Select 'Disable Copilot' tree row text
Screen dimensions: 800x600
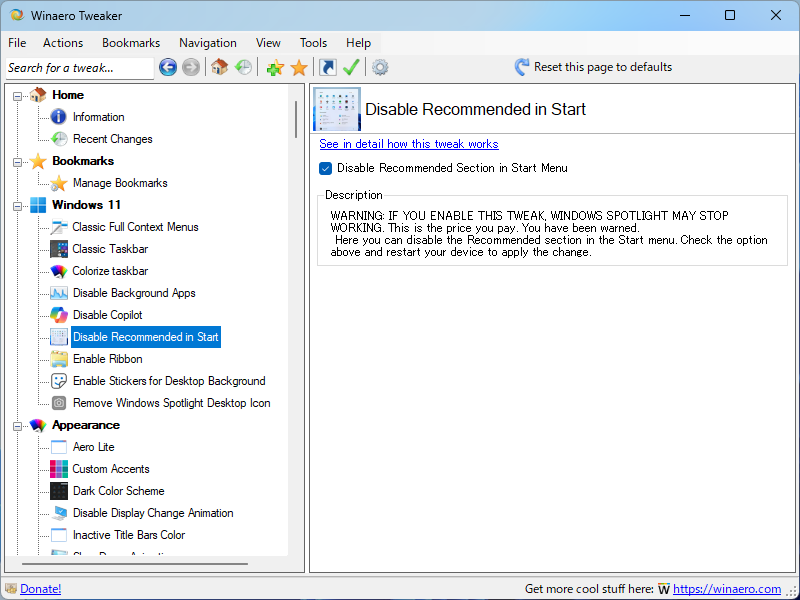(x=108, y=315)
